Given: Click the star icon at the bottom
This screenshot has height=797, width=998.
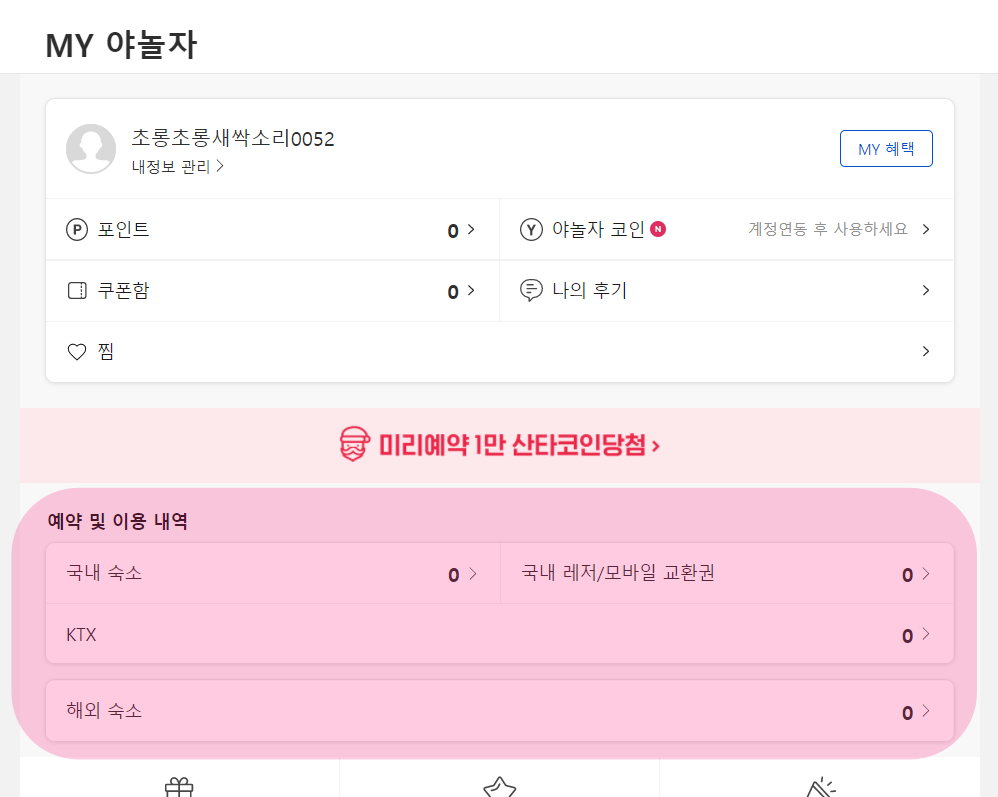Looking at the screenshot, I should 500,787.
